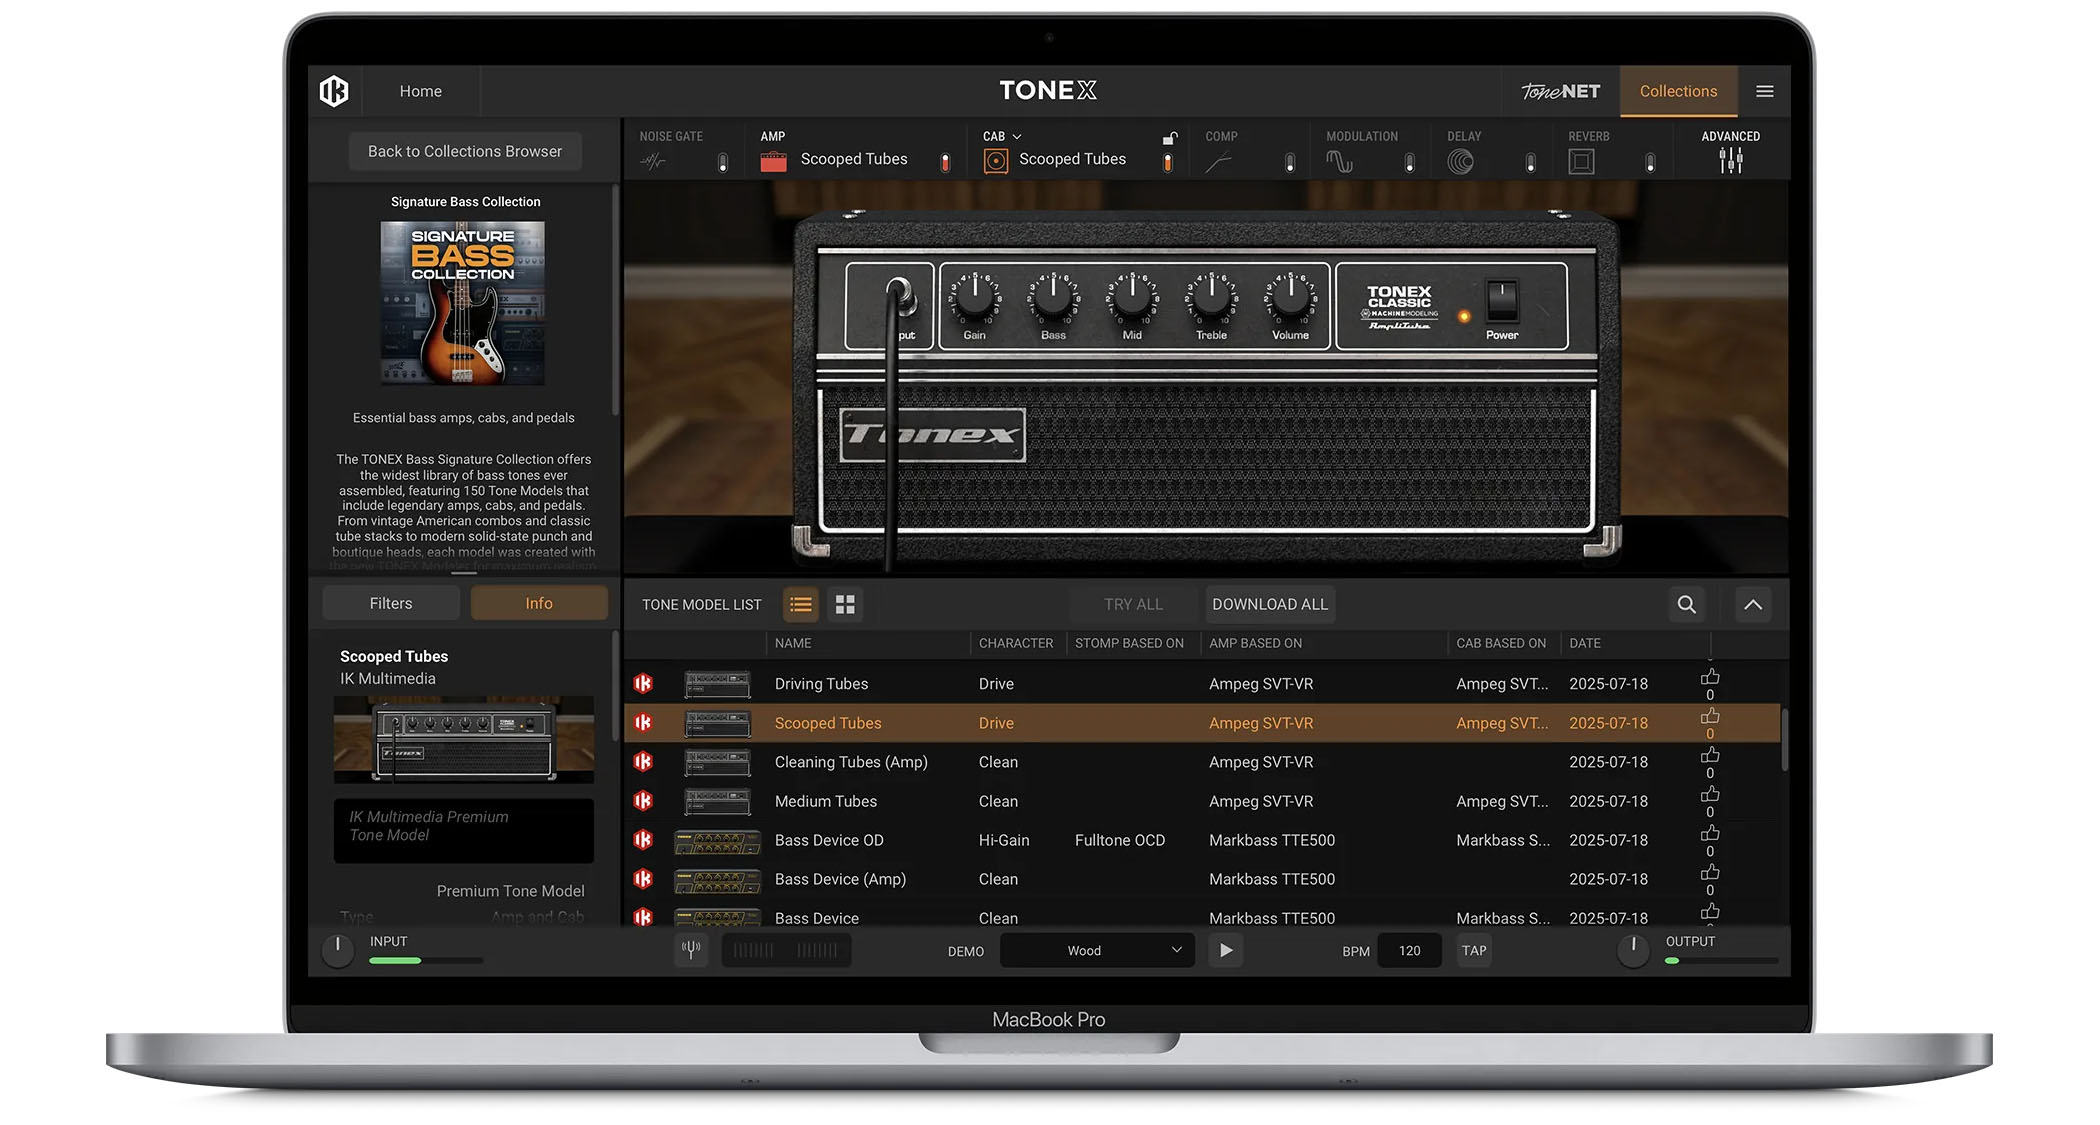The height and width of the screenshot is (1125, 2100).
Task: Like the Cleaning Tubes (Amp) model
Action: [1710, 756]
